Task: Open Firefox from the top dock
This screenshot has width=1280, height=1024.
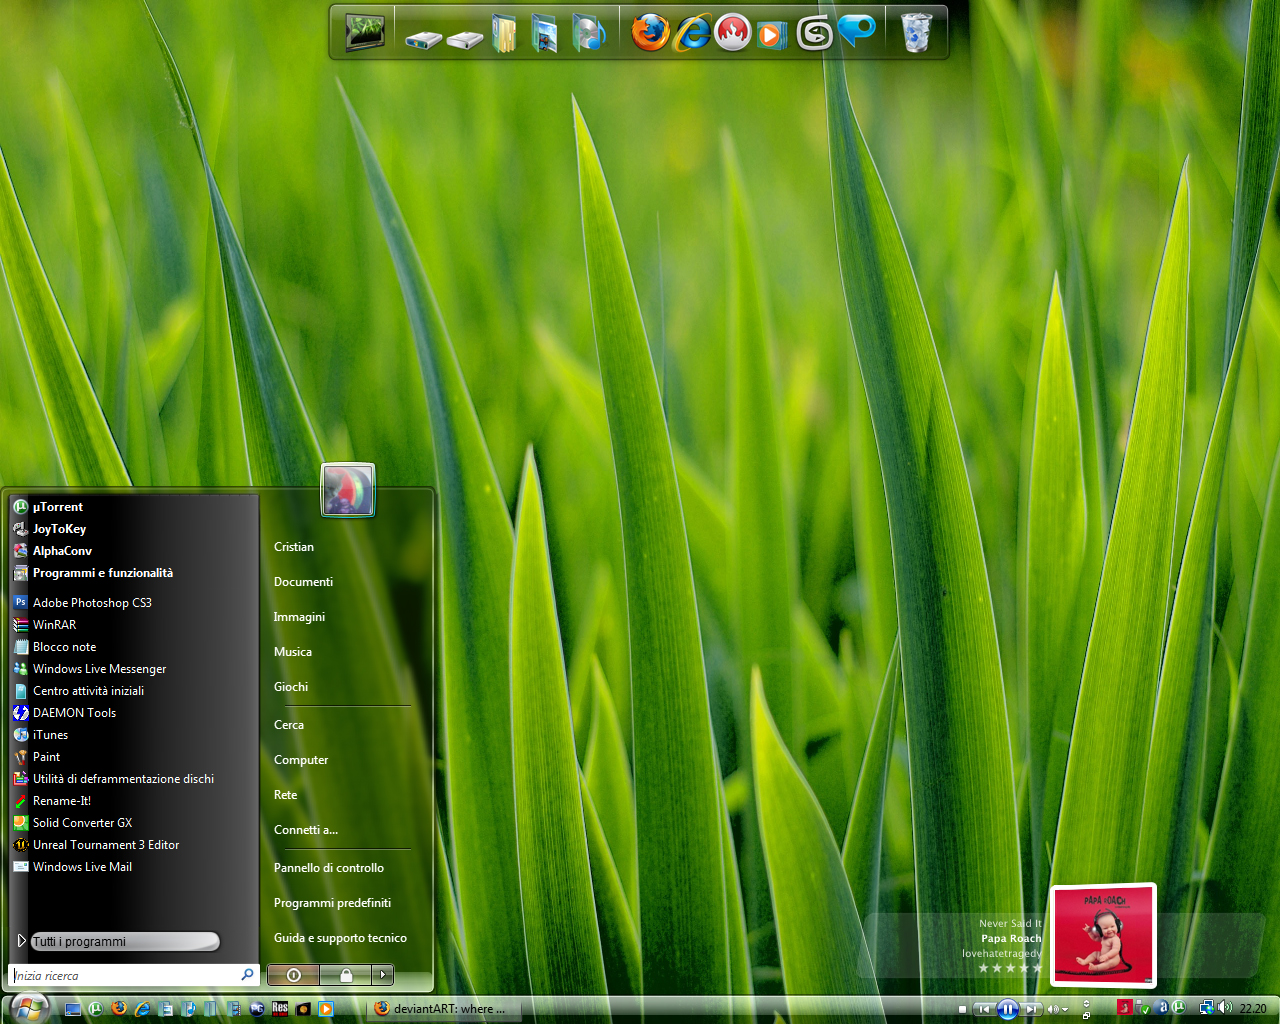Action: click(649, 33)
